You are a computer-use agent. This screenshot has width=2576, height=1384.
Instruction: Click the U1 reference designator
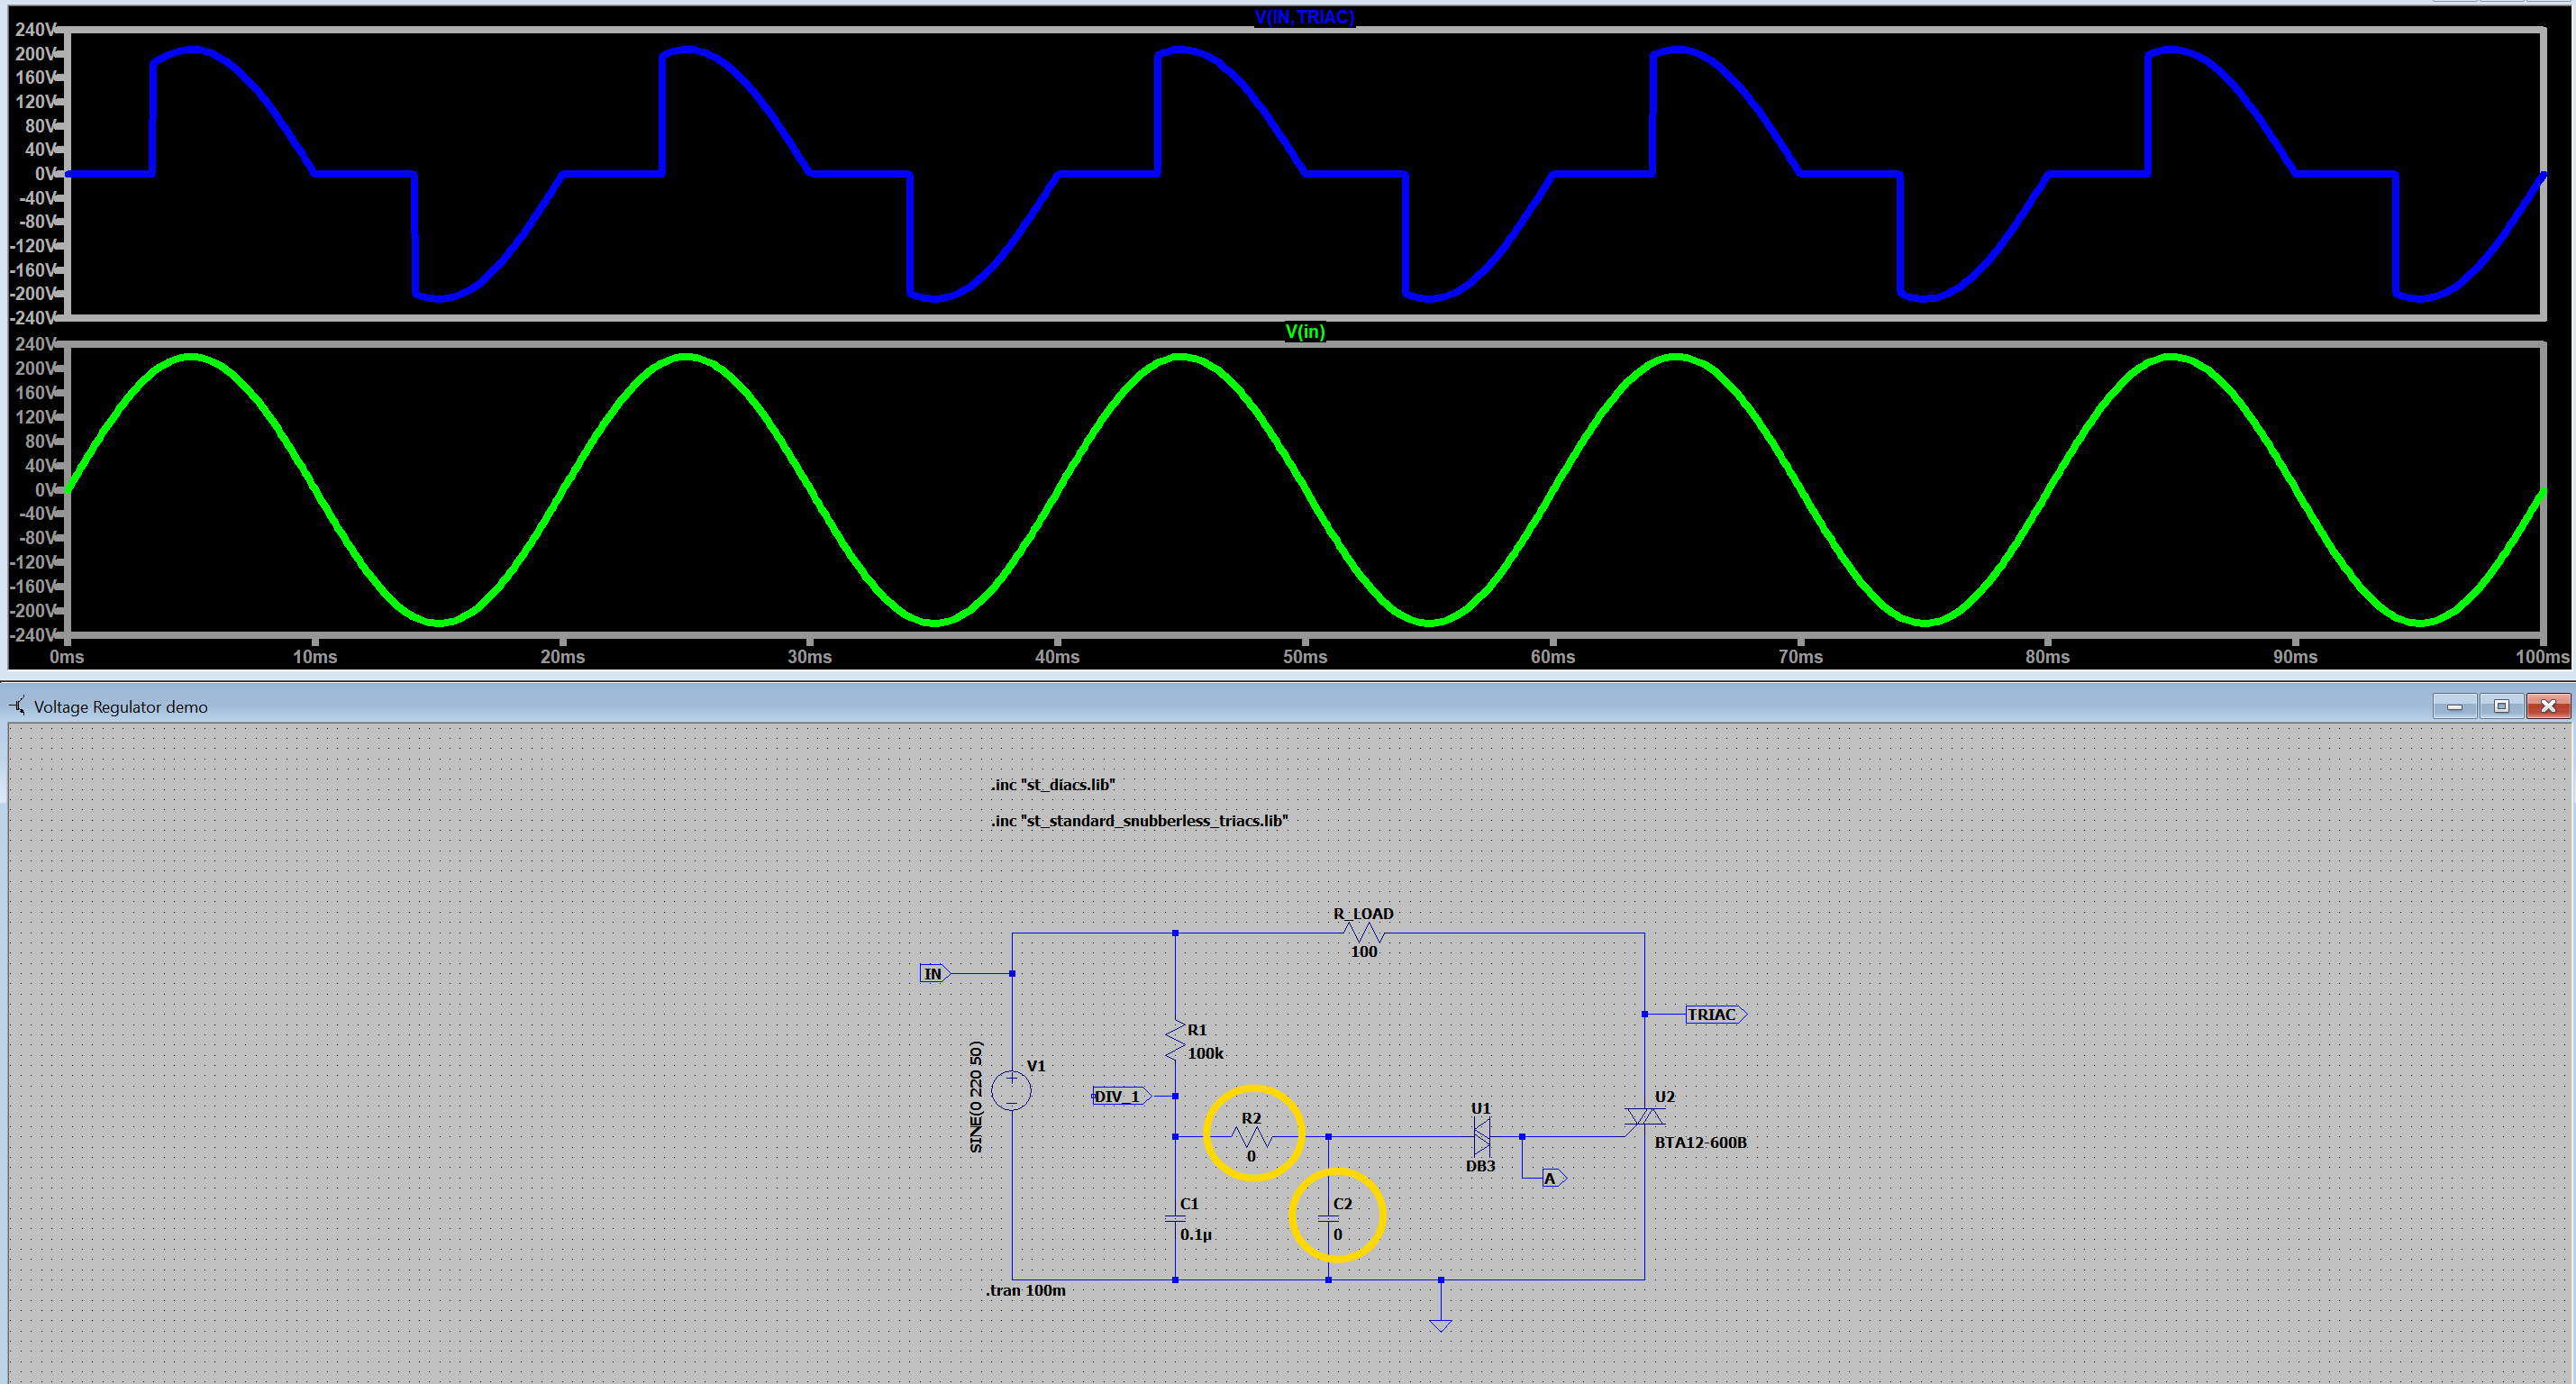click(1480, 1108)
